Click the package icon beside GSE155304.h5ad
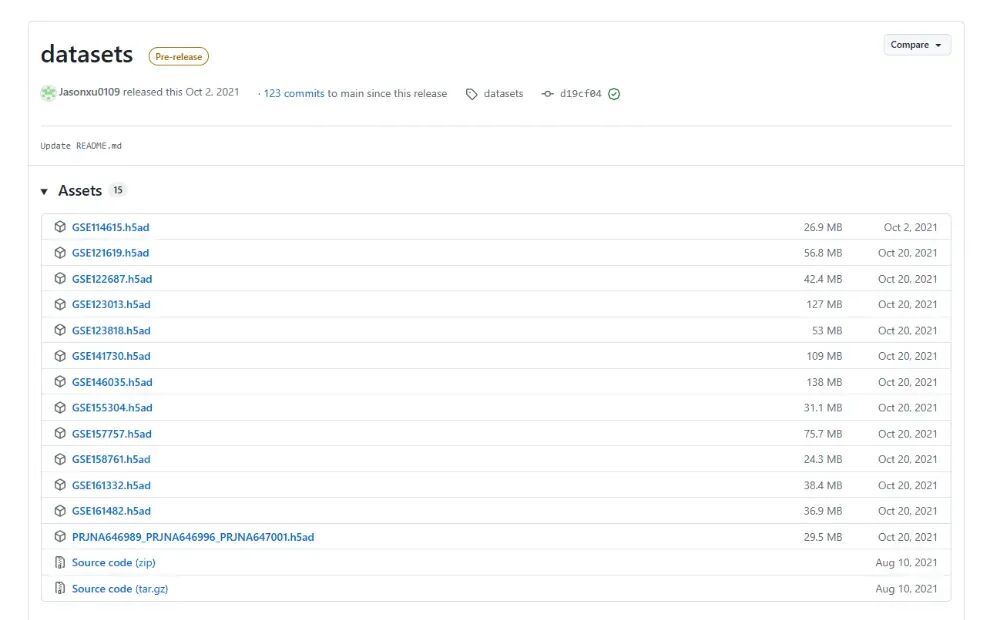This screenshot has height=620, width=1000. click(60, 408)
